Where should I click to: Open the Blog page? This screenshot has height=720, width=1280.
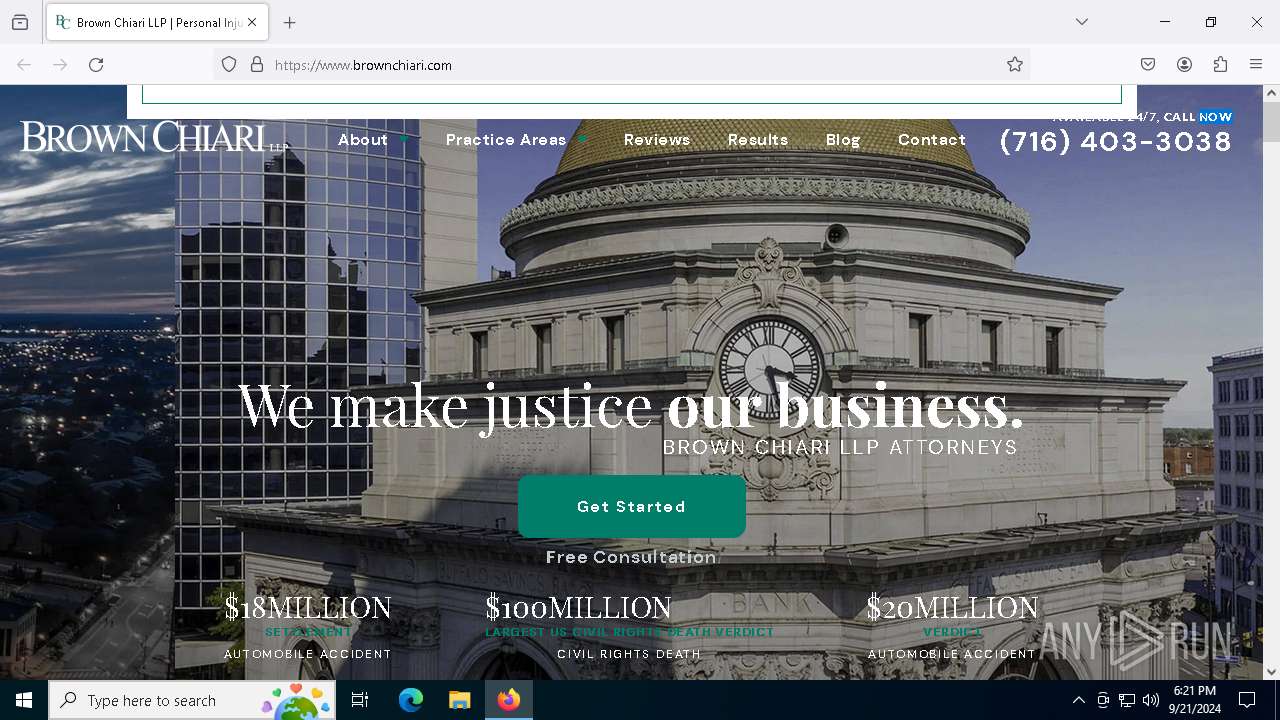(843, 139)
